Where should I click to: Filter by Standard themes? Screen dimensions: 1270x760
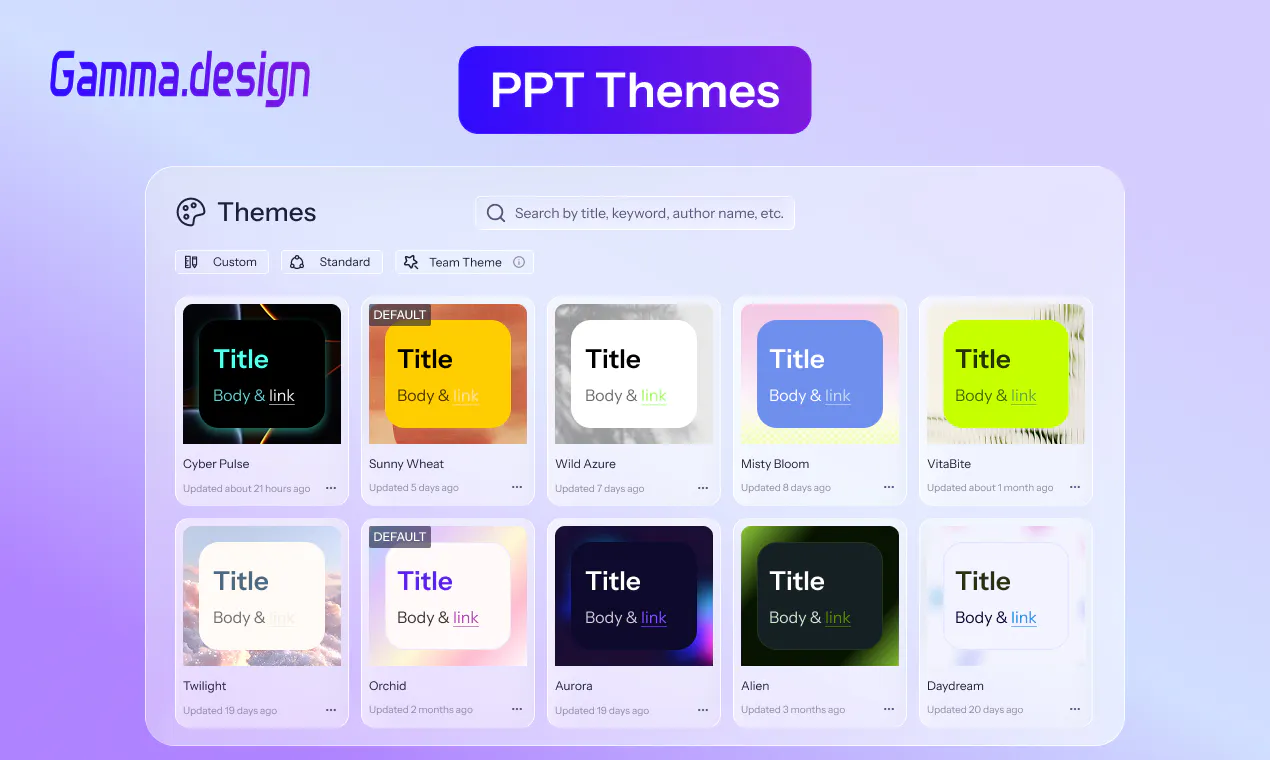tap(331, 262)
